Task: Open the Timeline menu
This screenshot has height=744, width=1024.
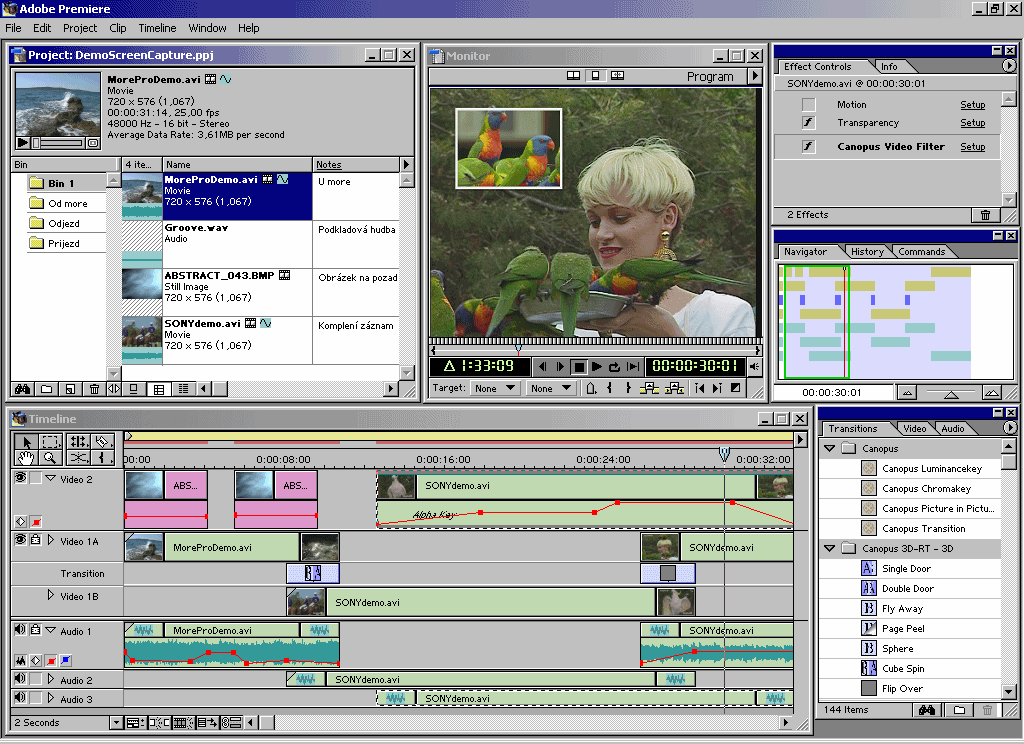Action: click(x=157, y=28)
